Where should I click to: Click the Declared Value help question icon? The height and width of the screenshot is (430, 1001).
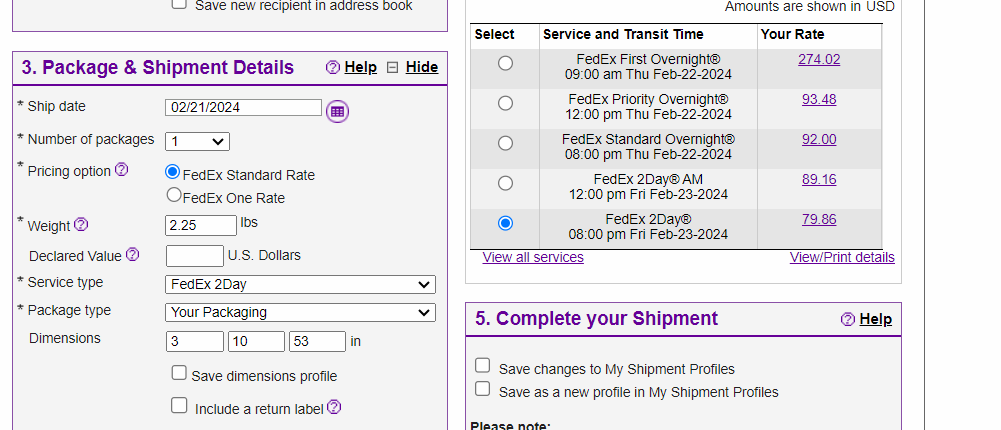pyautogui.click(x=132, y=255)
